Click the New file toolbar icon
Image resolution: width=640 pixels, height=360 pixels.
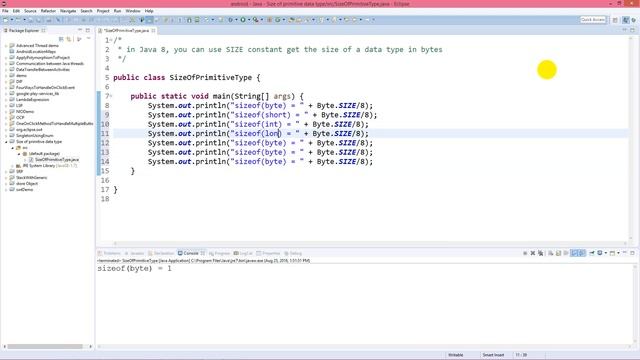click(5, 20)
